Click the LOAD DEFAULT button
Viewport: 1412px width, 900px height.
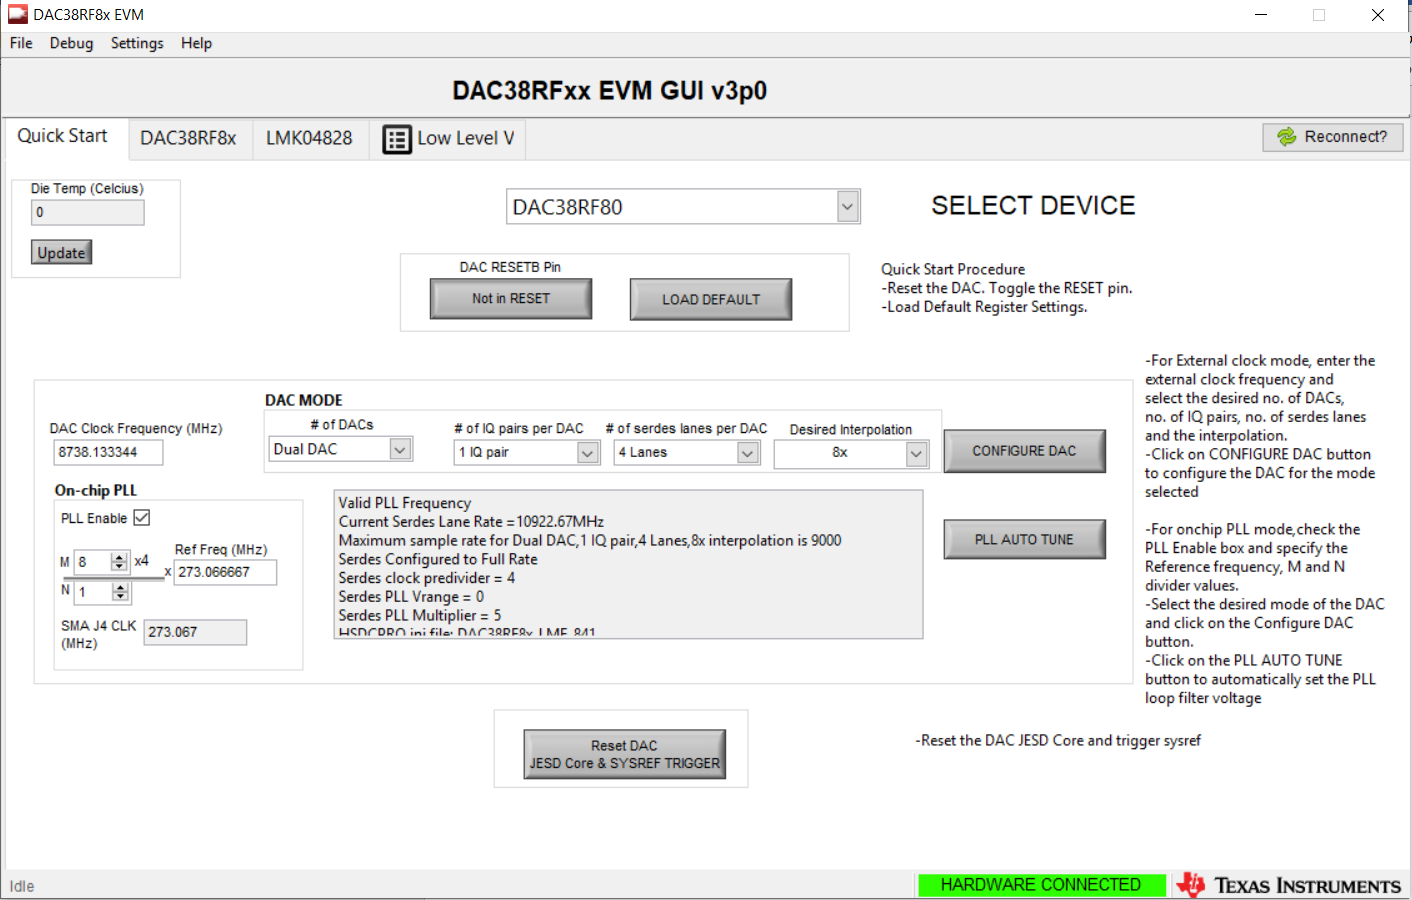coord(711,300)
